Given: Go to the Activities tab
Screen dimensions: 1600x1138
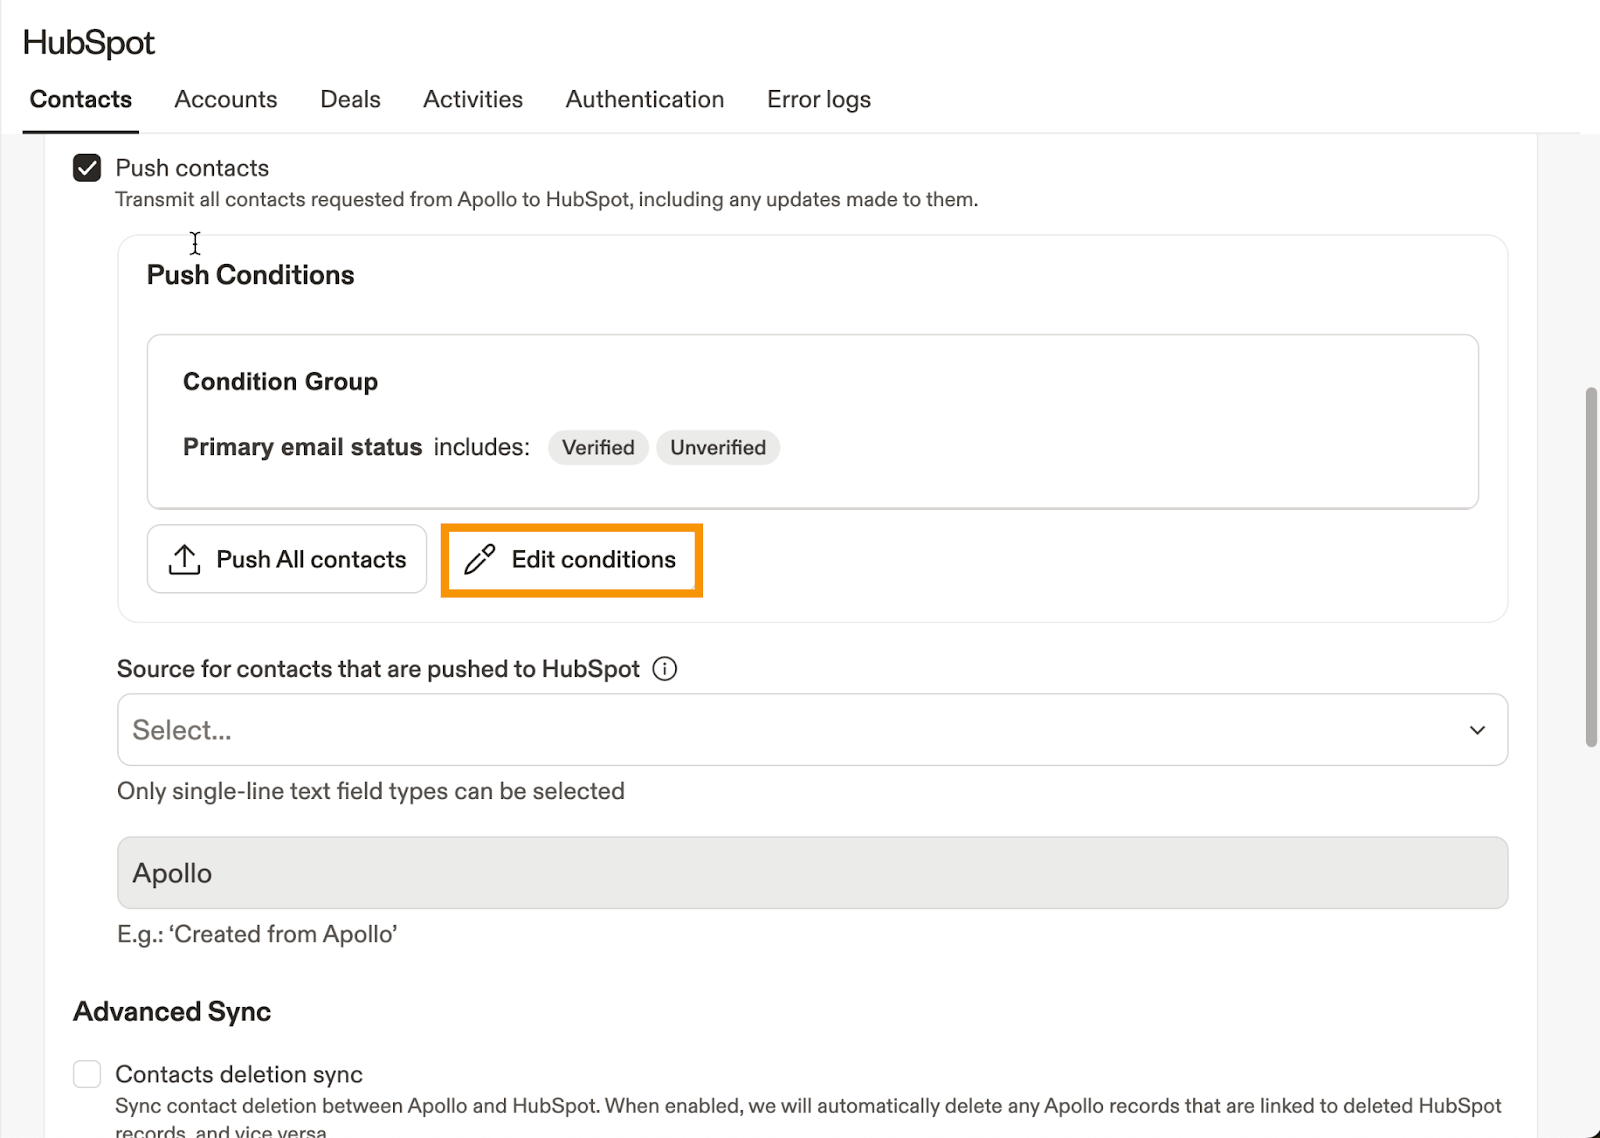Looking at the screenshot, I should (x=472, y=99).
